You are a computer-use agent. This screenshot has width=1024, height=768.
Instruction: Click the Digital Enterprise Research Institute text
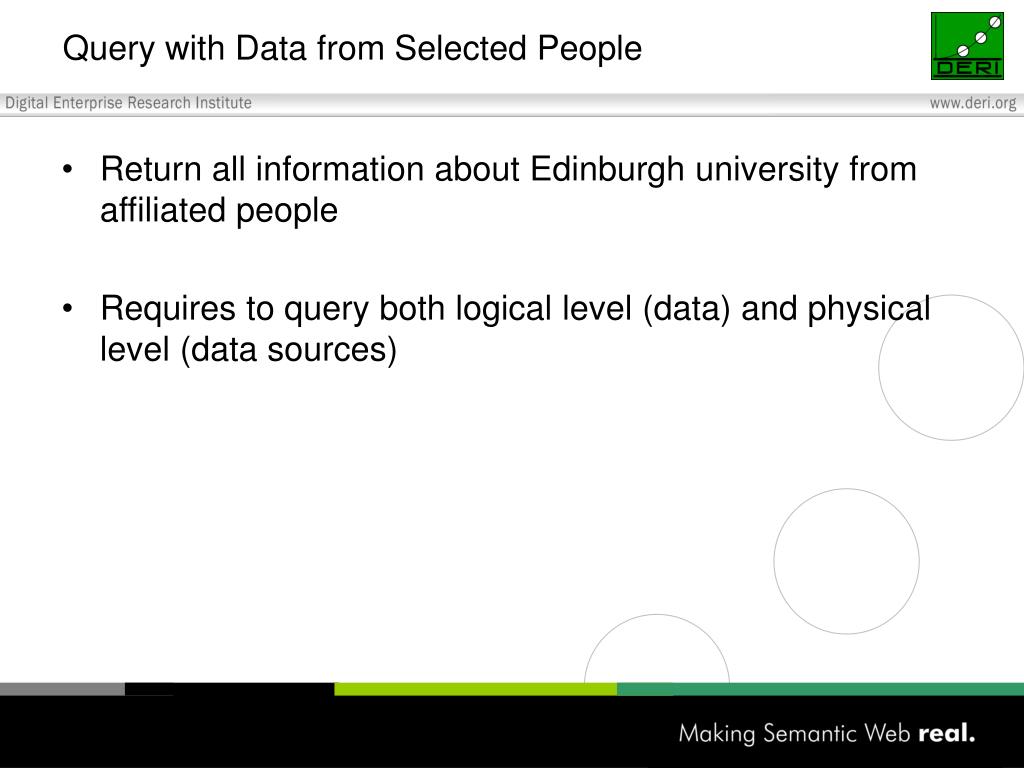pyautogui.click(x=128, y=103)
